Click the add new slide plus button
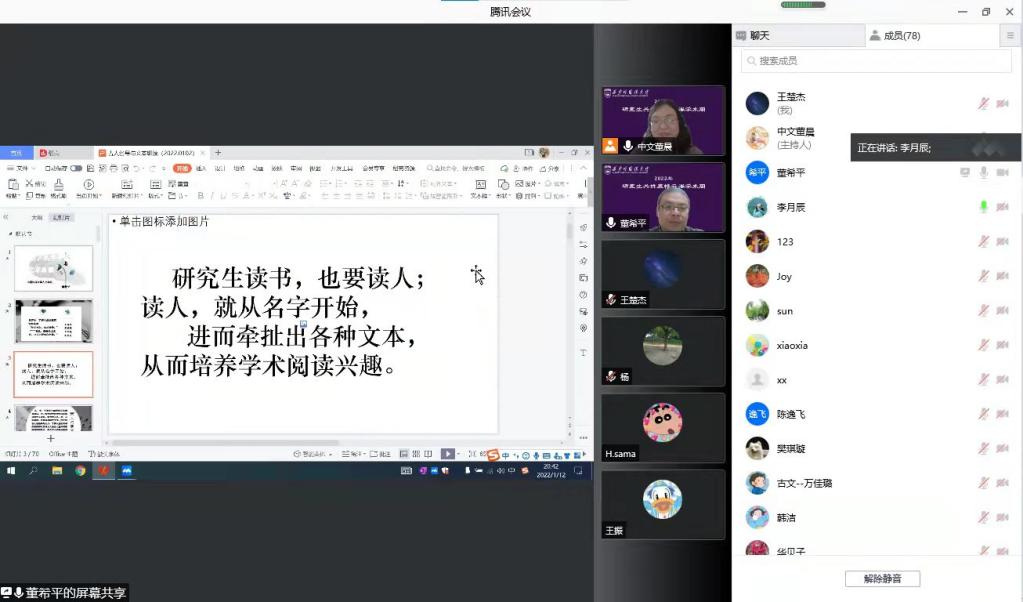Image resolution: width=1023 pixels, height=602 pixels. tap(50, 438)
